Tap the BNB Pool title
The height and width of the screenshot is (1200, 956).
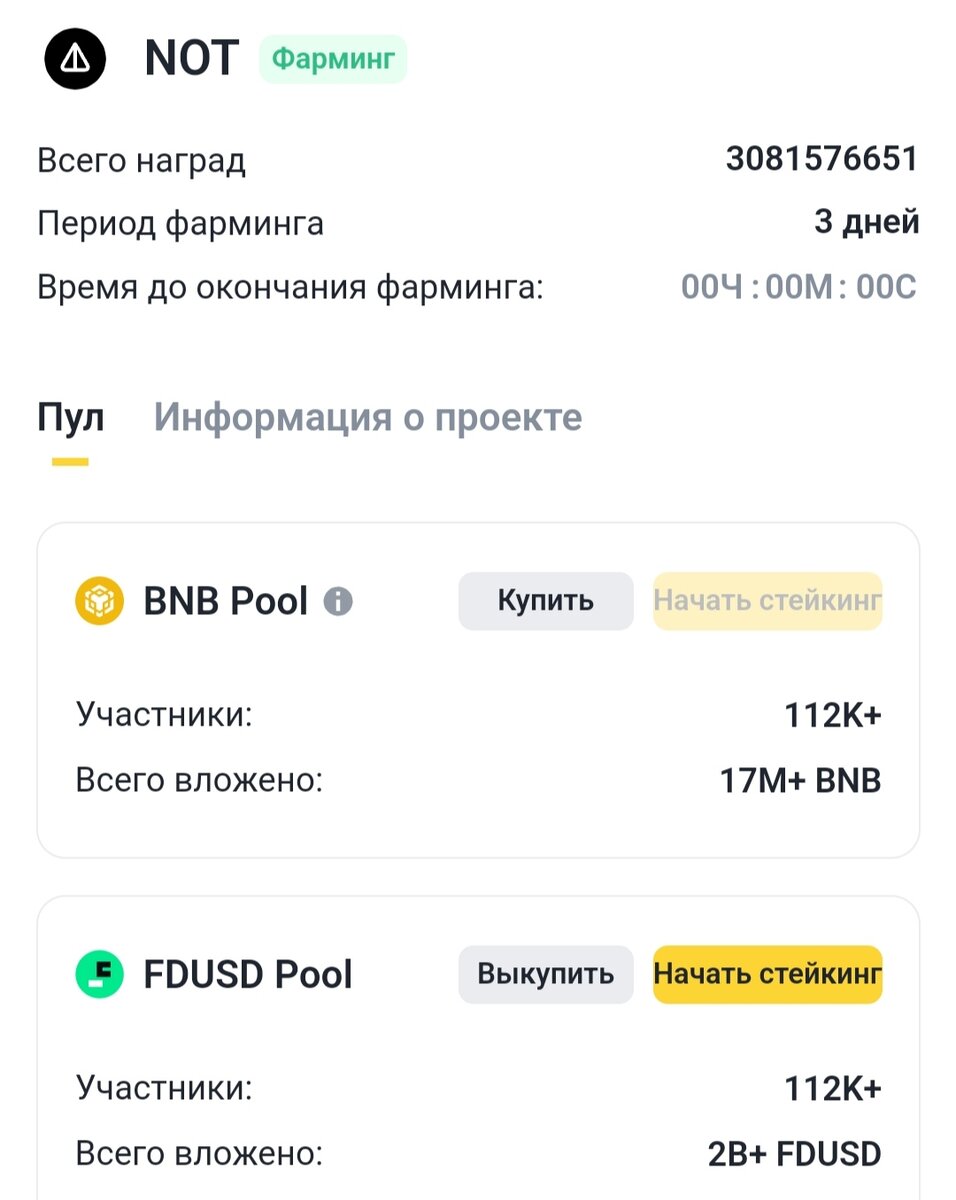[x=226, y=602]
